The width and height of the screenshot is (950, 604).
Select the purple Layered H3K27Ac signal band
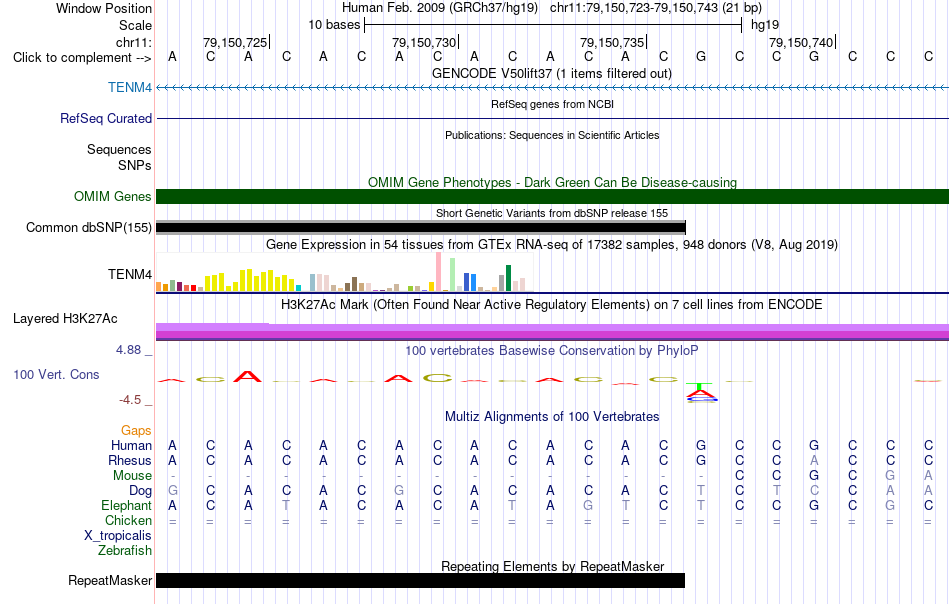coord(552,331)
